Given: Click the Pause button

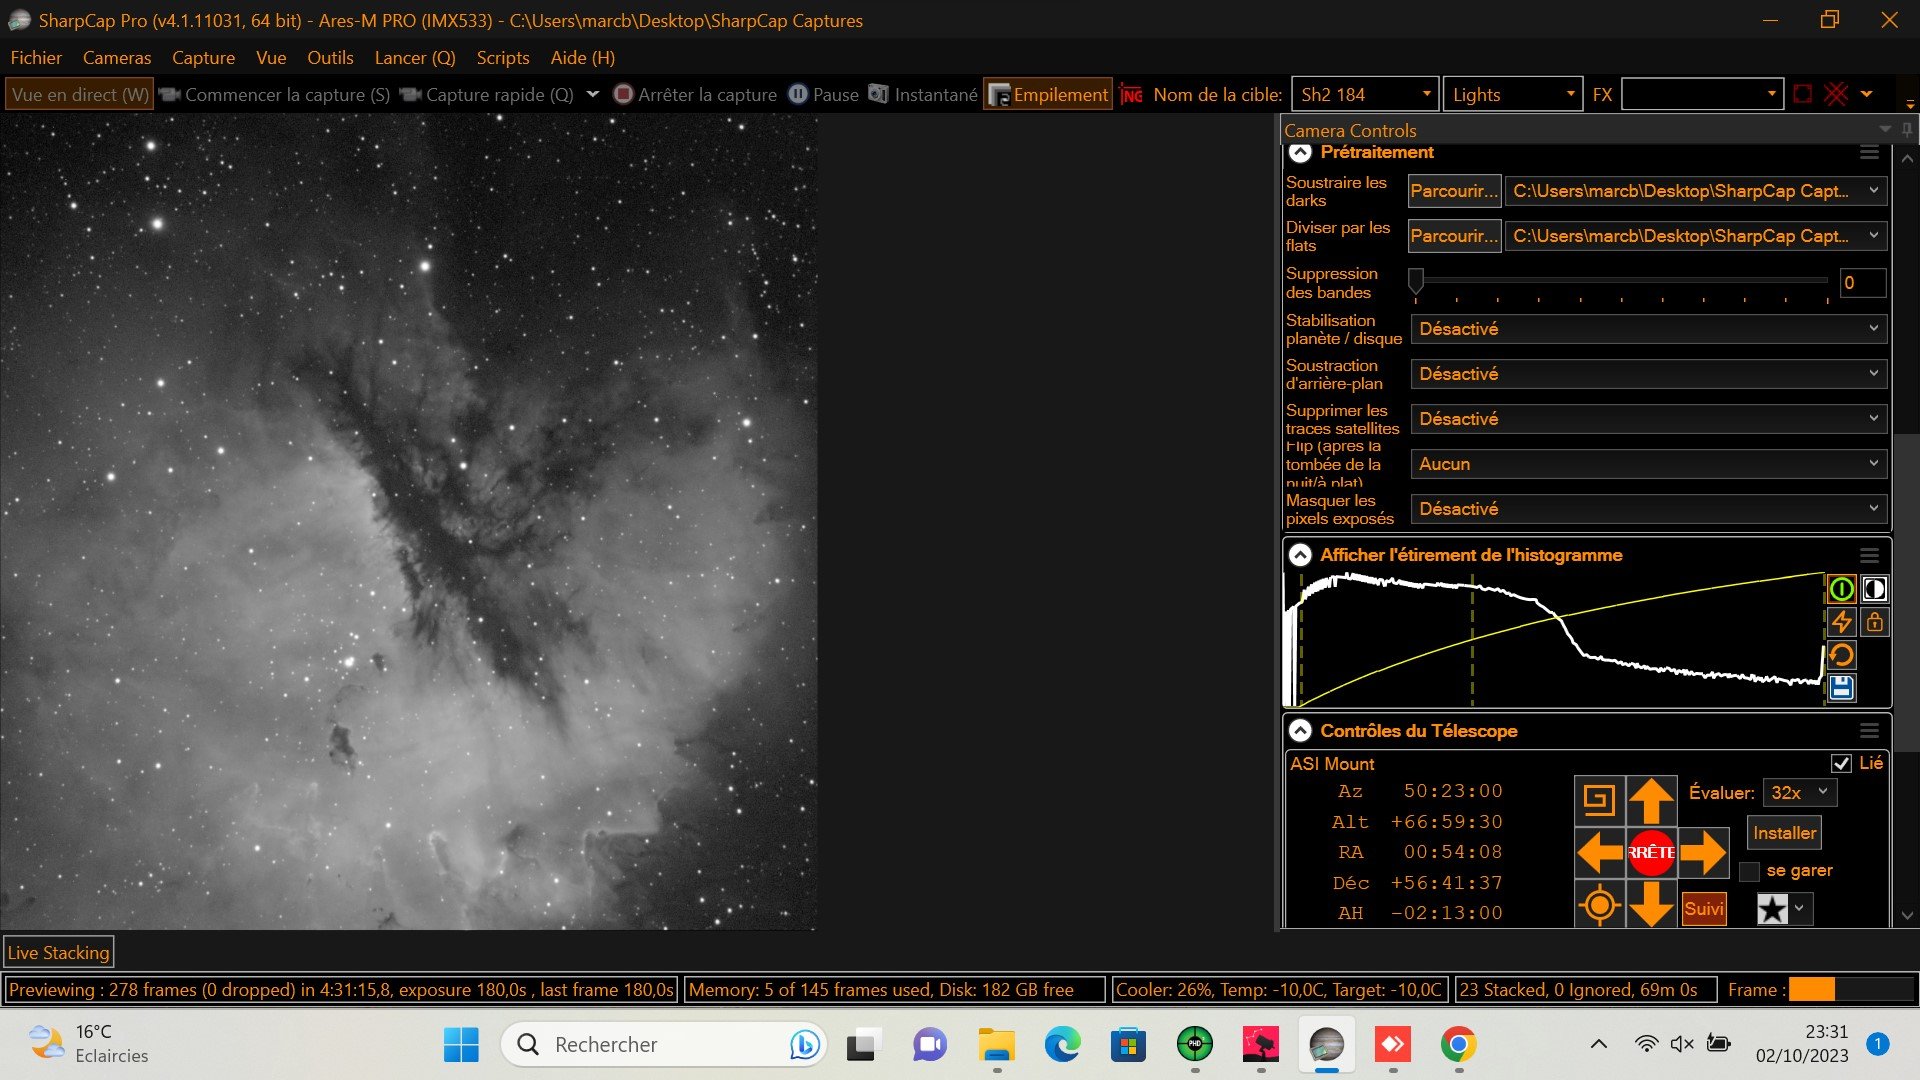Looking at the screenshot, I should tap(824, 95).
